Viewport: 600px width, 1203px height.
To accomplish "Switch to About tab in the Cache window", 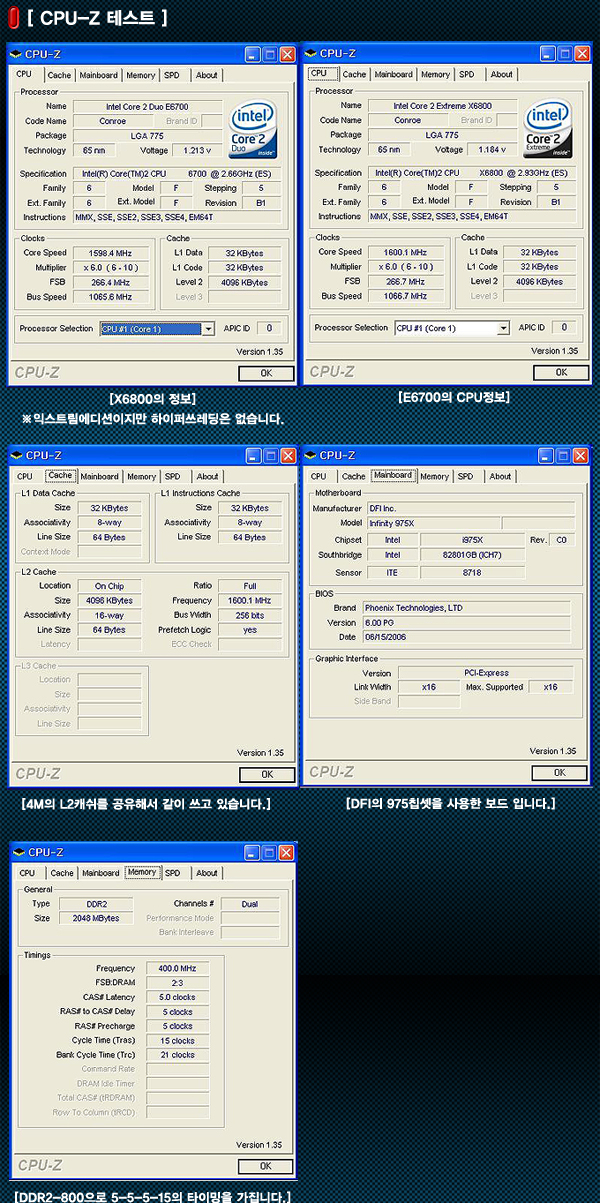I will [207, 476].
